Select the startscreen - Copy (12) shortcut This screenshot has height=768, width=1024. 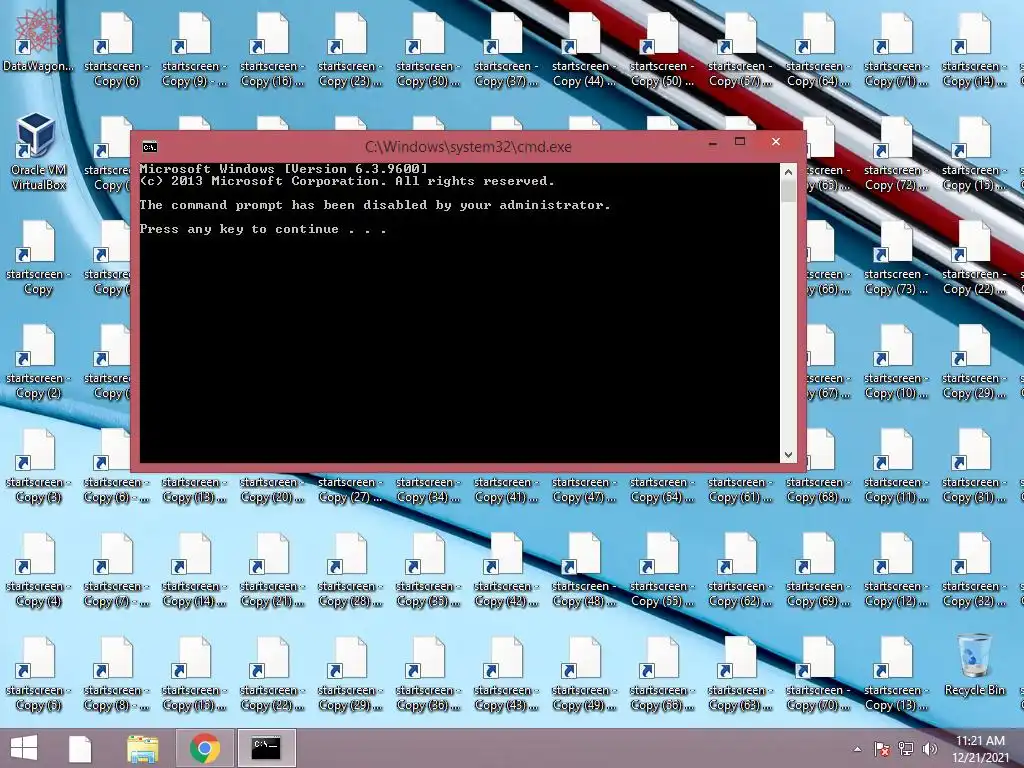pyautogui.click(x=896, y=569)
